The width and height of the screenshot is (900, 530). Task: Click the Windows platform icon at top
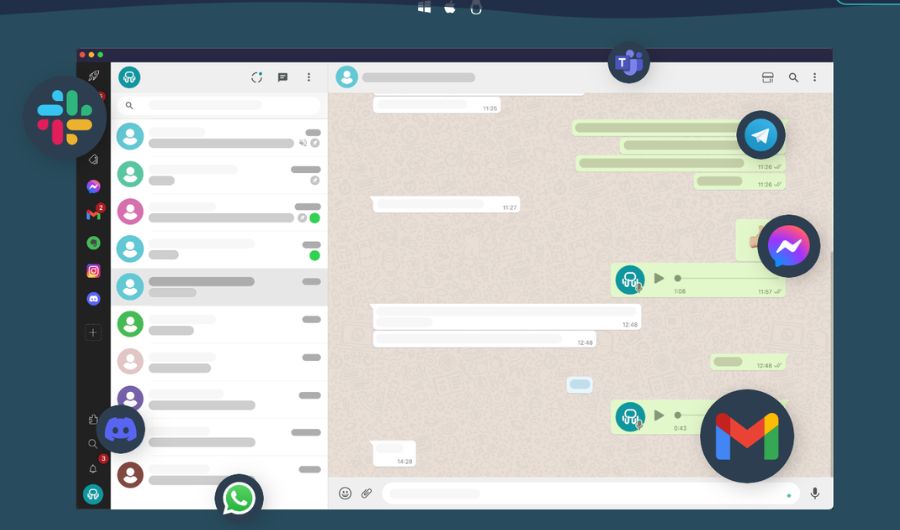click(x=424, y=7)
